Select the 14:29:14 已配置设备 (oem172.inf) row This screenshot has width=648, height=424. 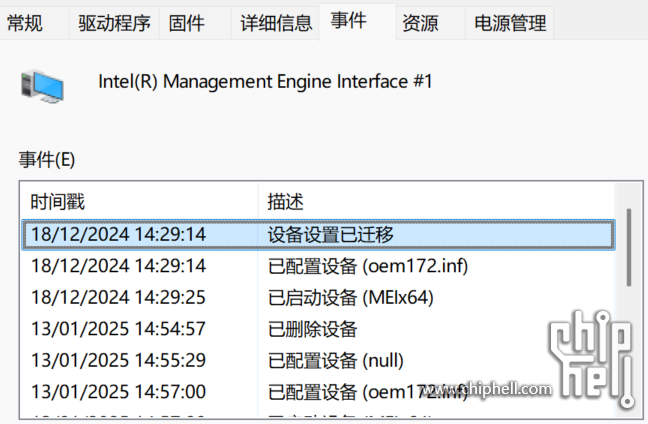point(319,266)
